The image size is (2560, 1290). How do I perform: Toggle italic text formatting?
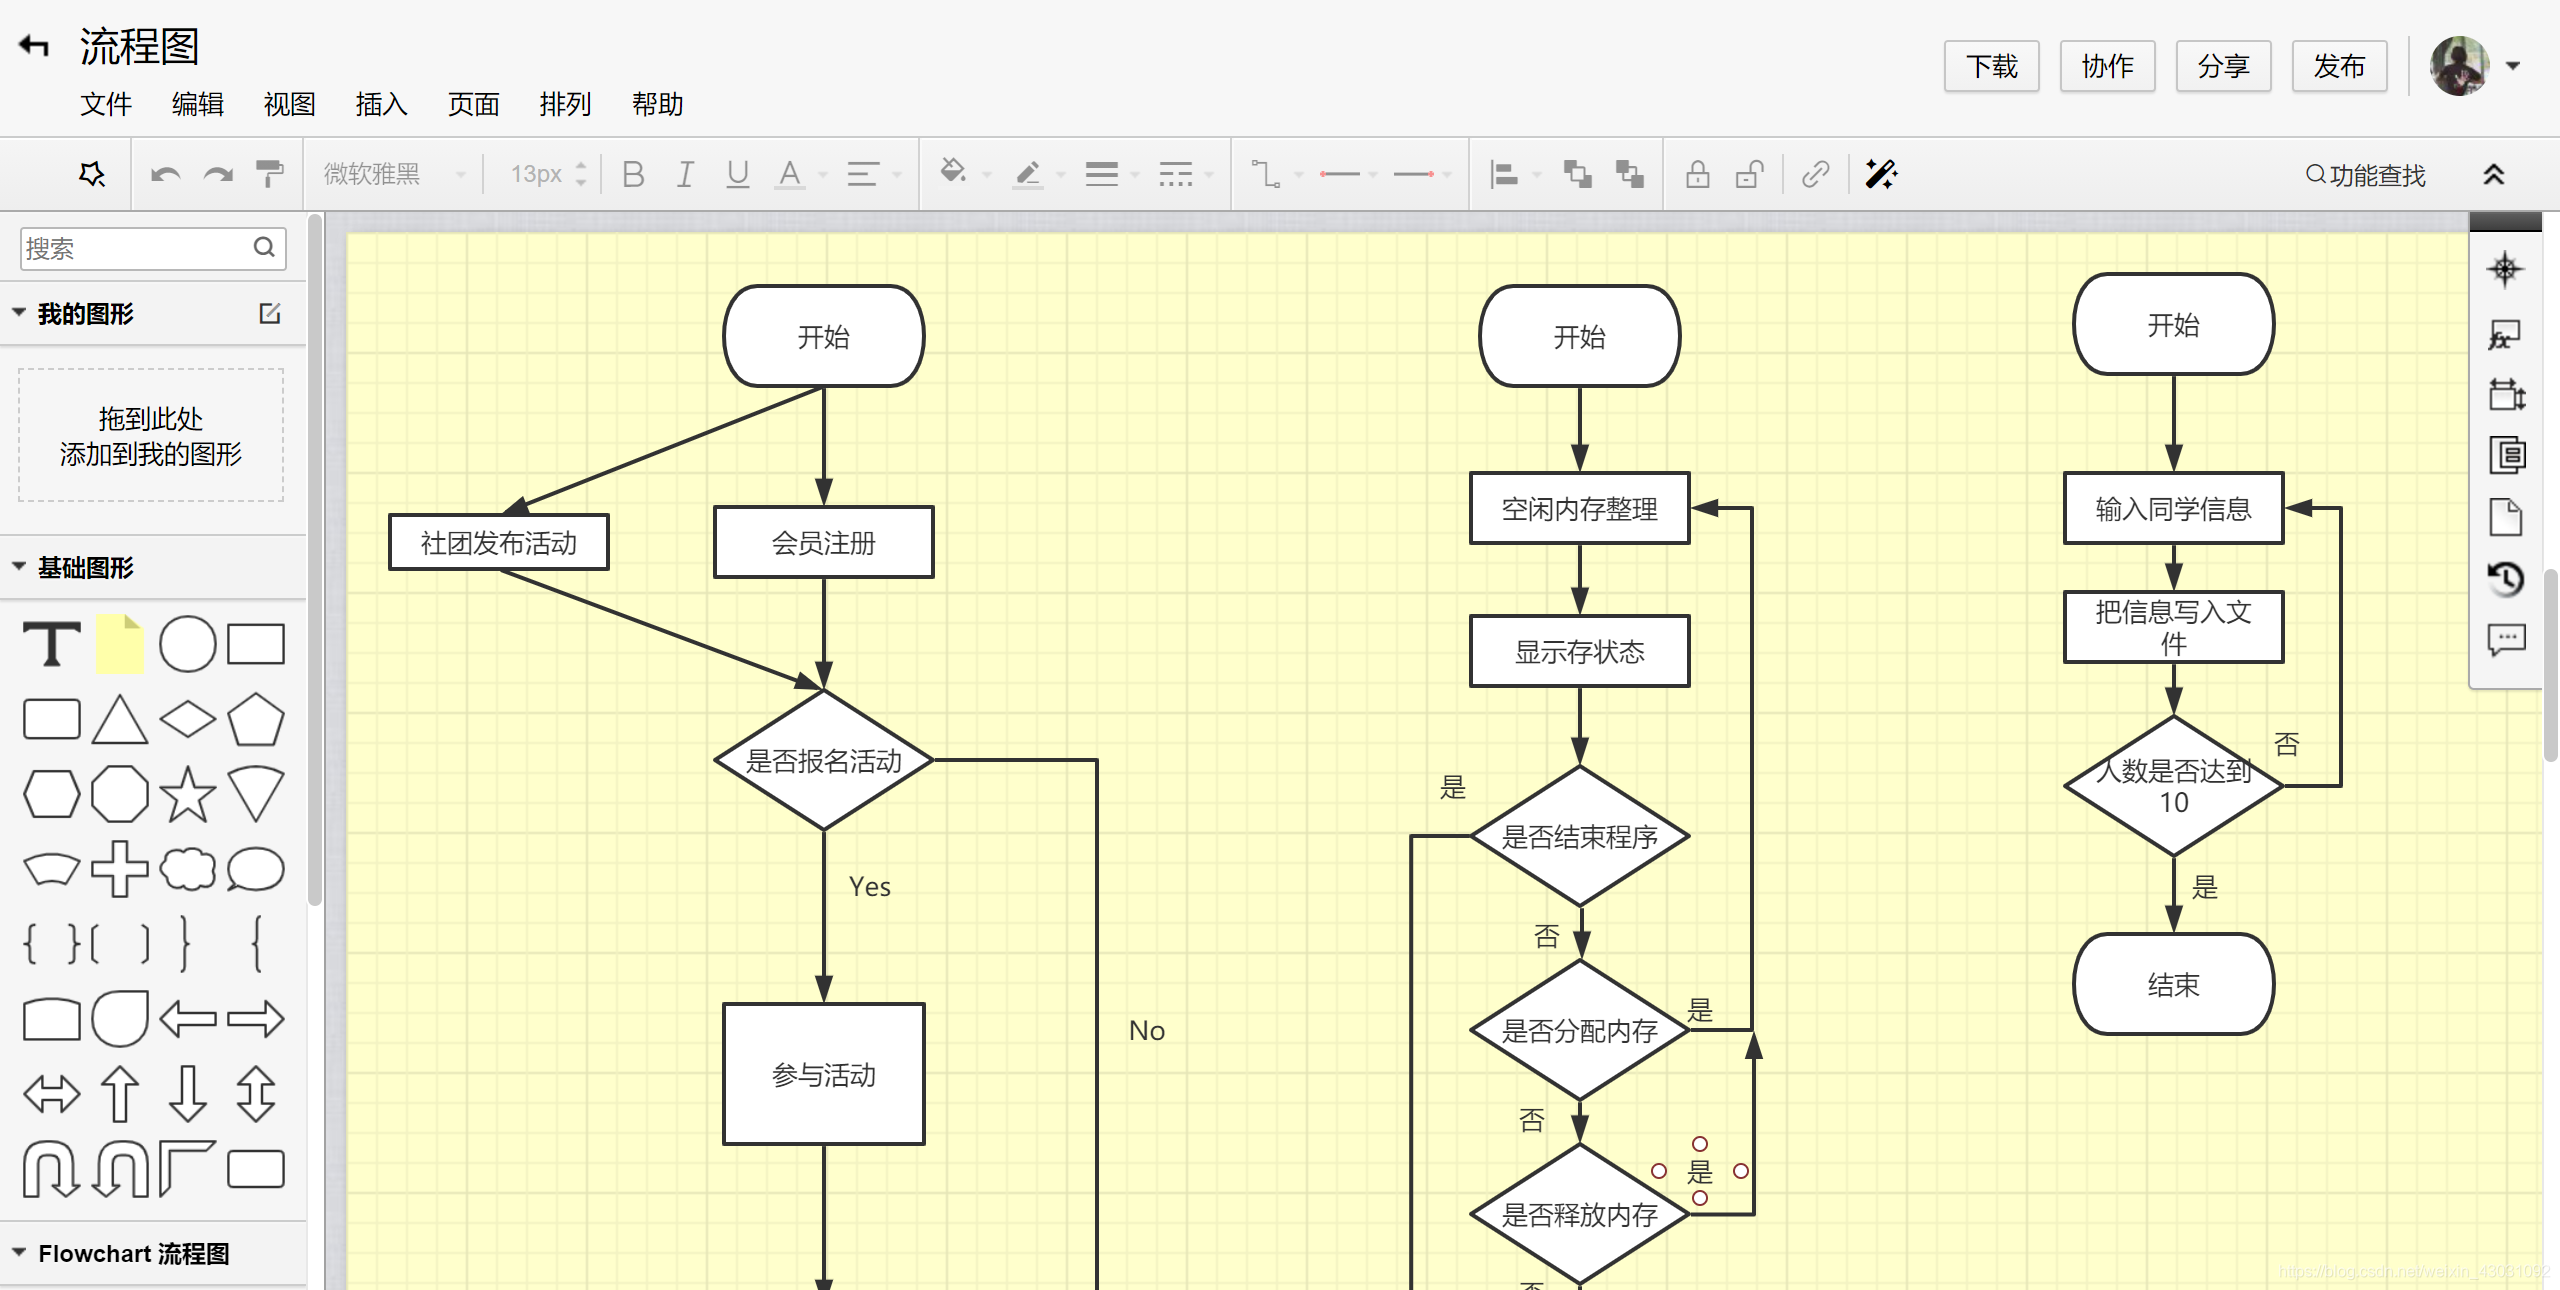(x=685, y=174)
